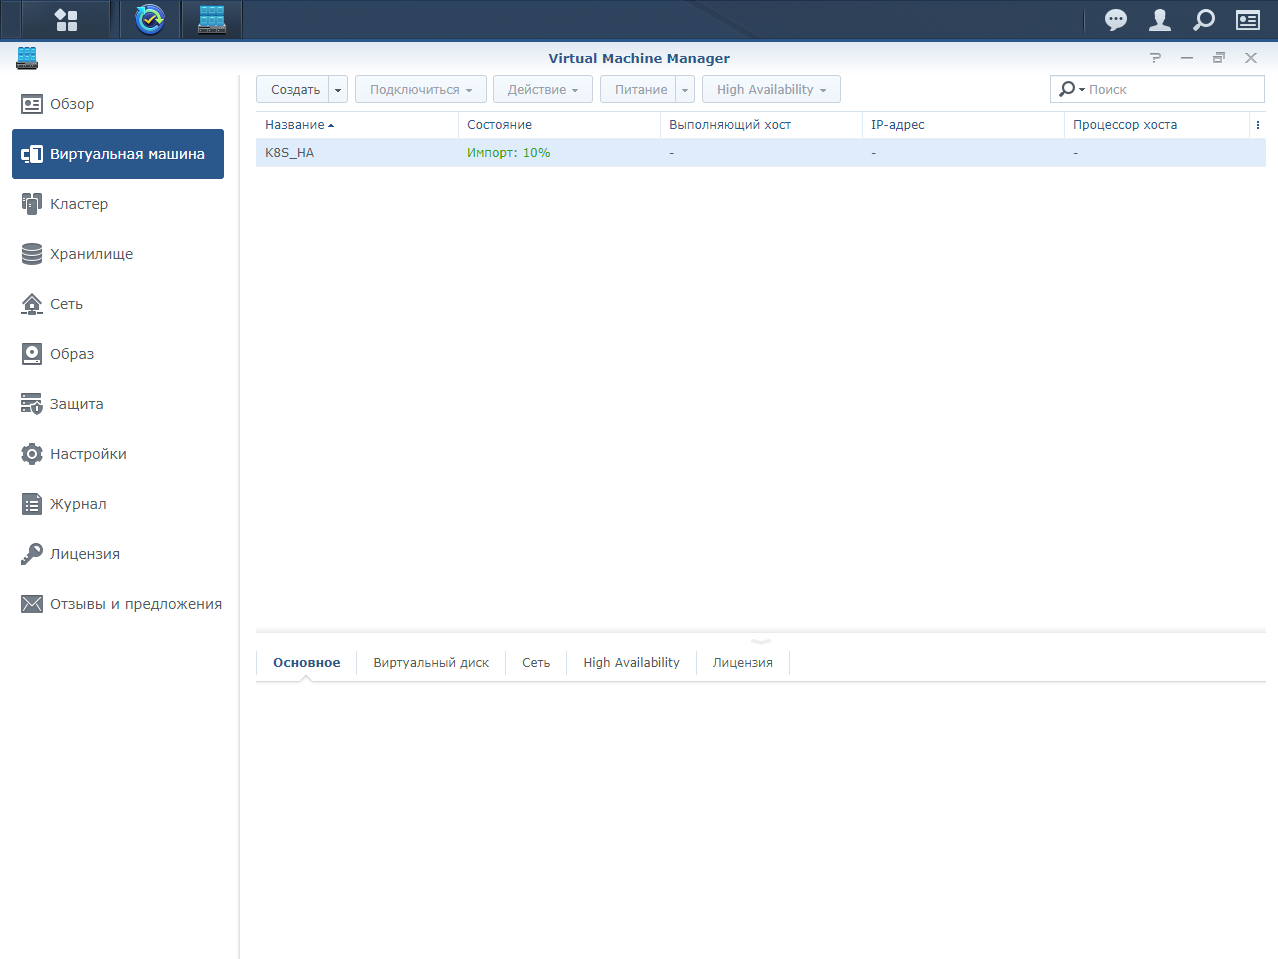Open the column options three-dot menu

1258,125
